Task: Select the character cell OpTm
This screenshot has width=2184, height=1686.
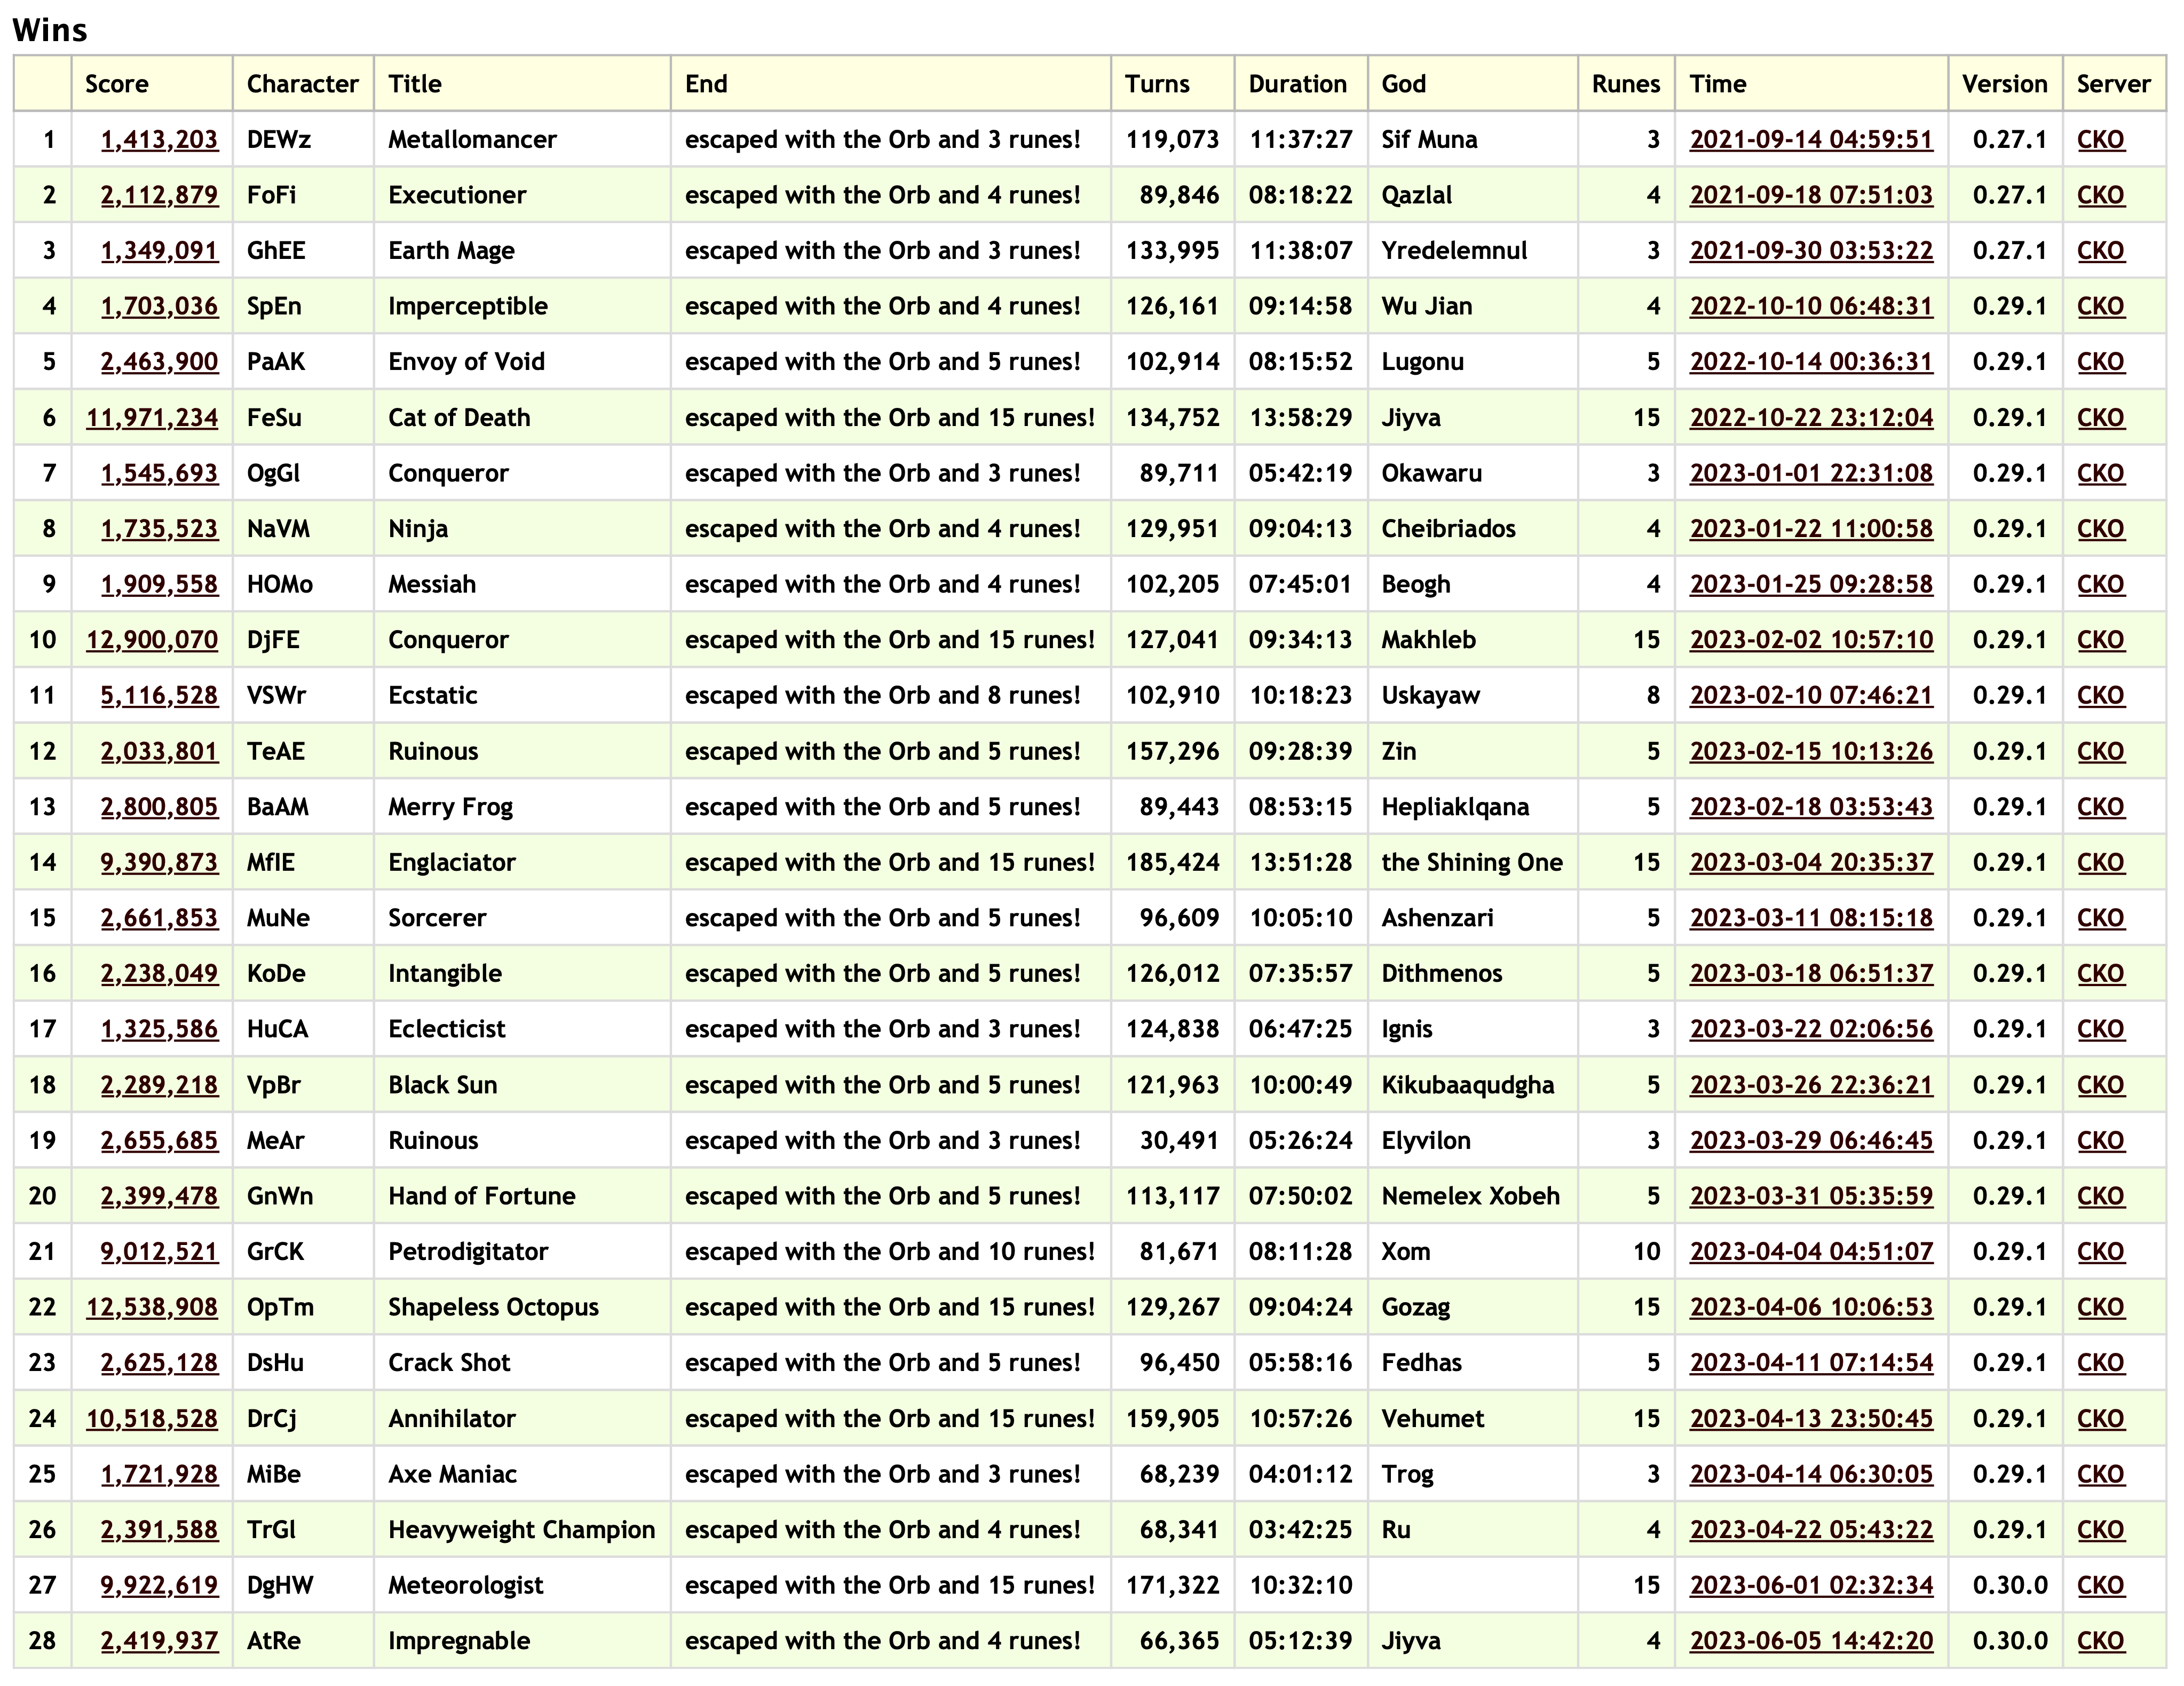Action: (x=303, y=1307)
